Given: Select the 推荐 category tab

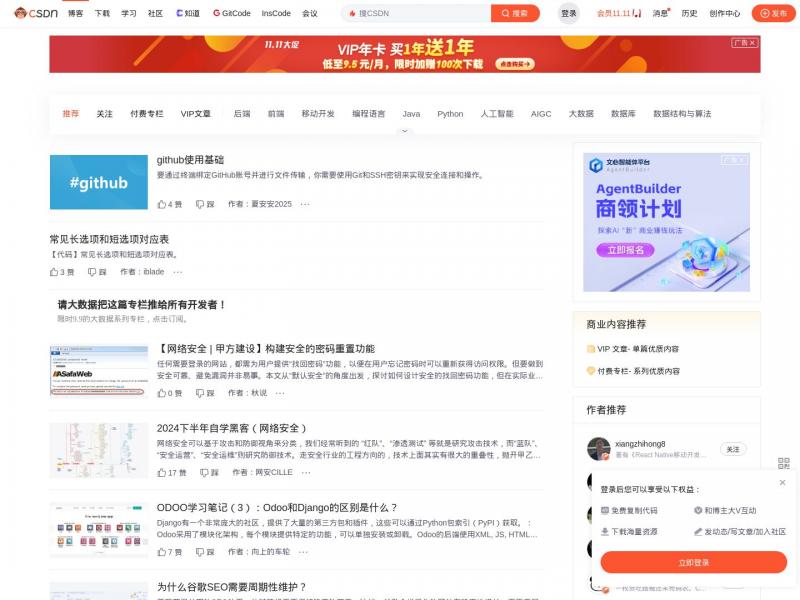Looking at the screenshot, I should click(71, 114).
